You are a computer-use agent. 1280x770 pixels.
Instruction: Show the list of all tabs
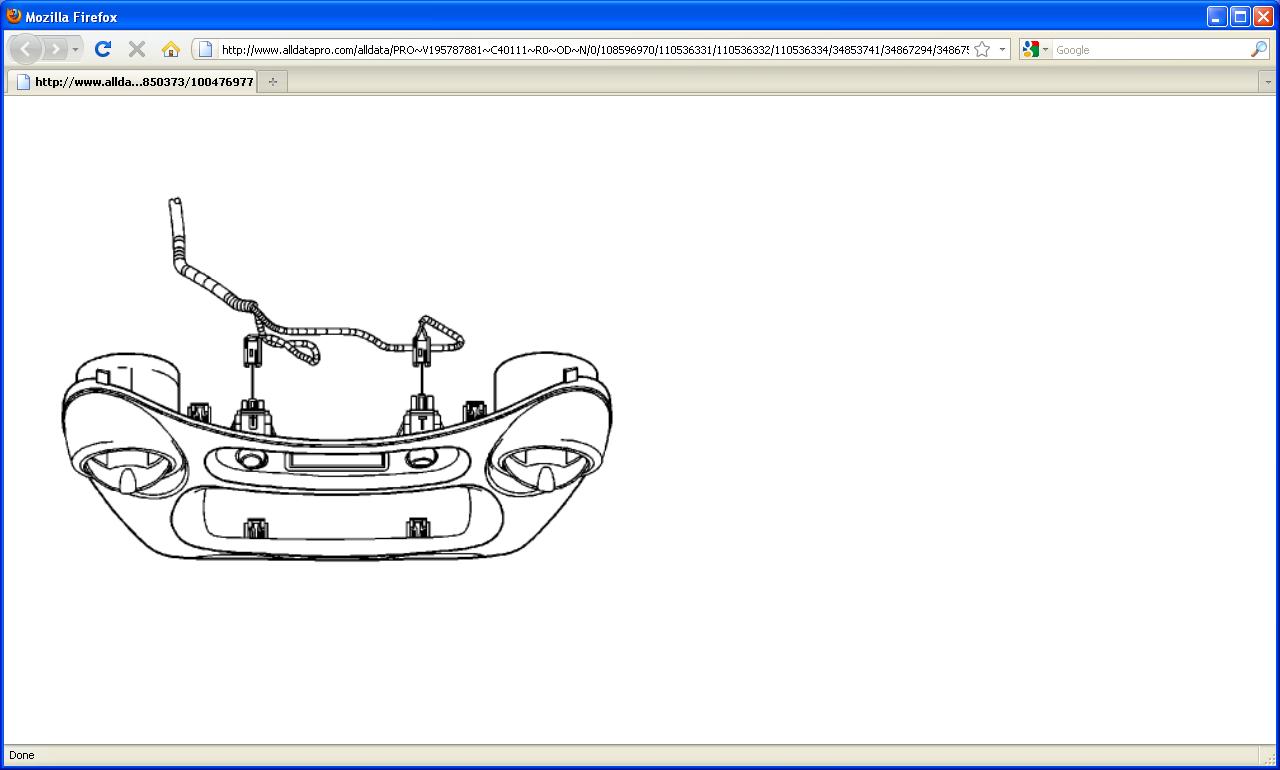pos(1268,82)
